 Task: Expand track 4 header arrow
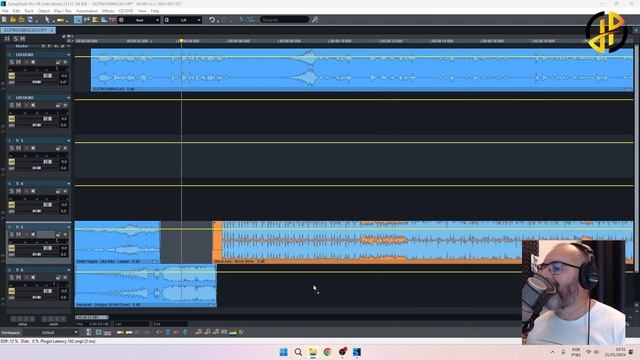[69, 184]
